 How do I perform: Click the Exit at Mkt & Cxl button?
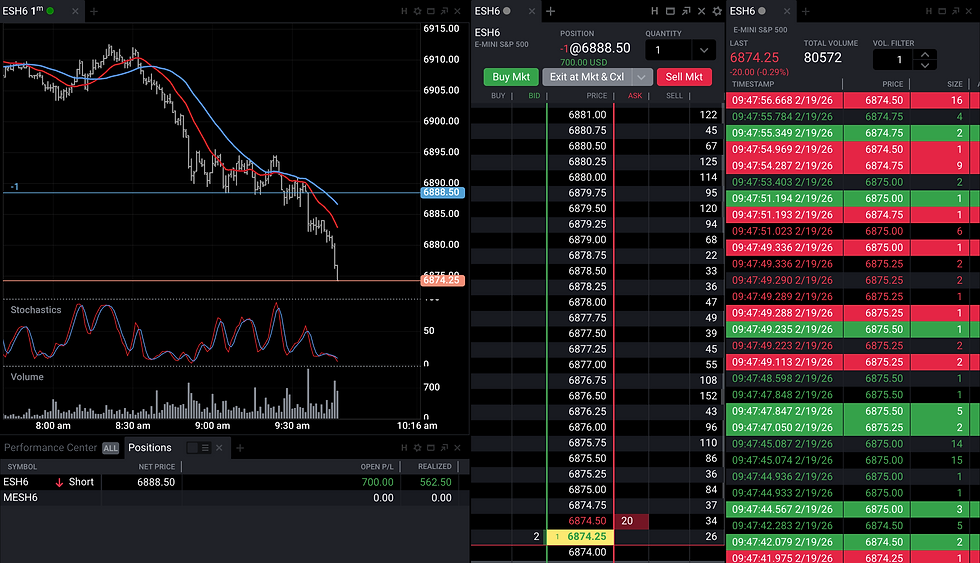pos(587,77)
